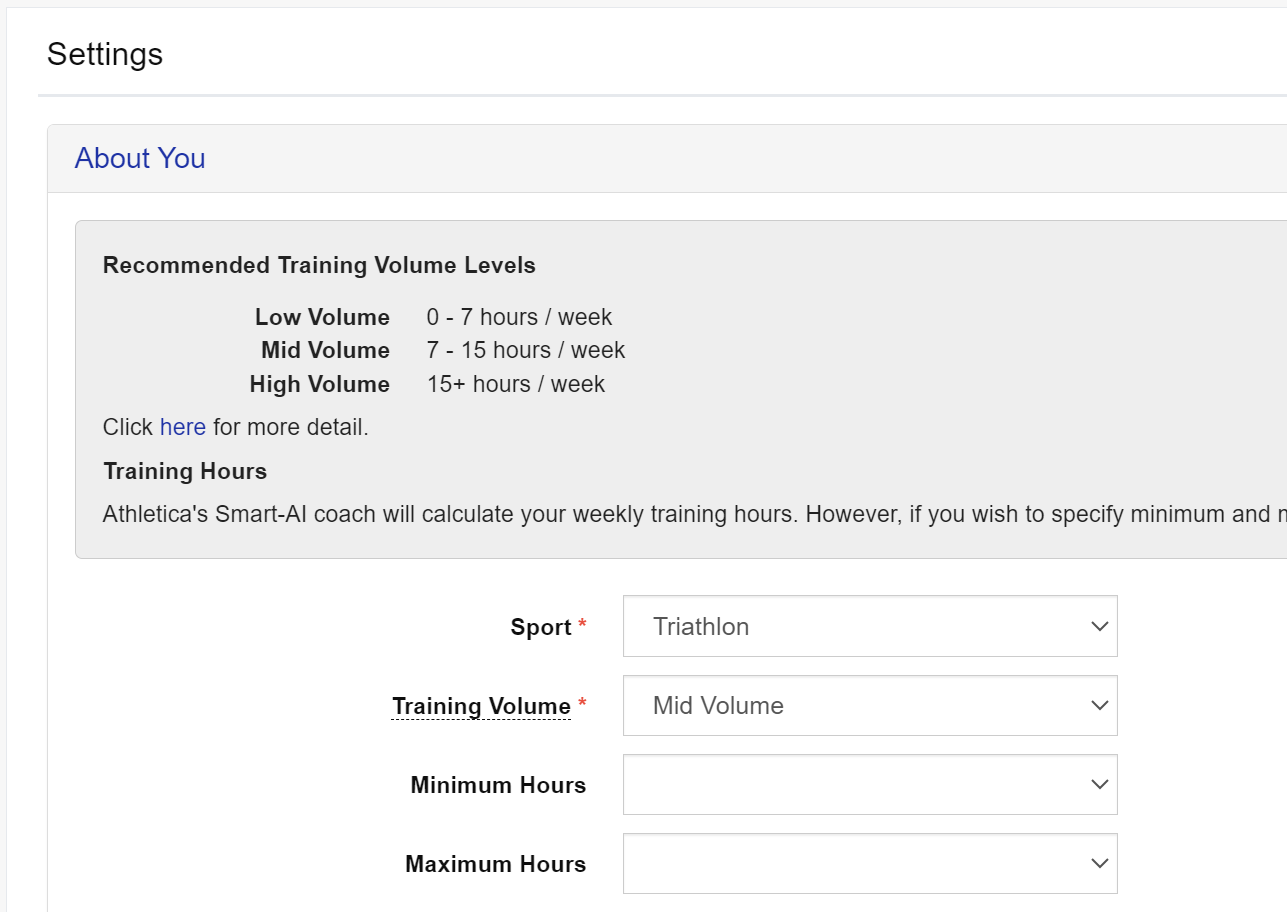Image resolution: width=1287 pixels, height=912 pixels.
Task: Click the Sport field label
Action: coord(540,628)
